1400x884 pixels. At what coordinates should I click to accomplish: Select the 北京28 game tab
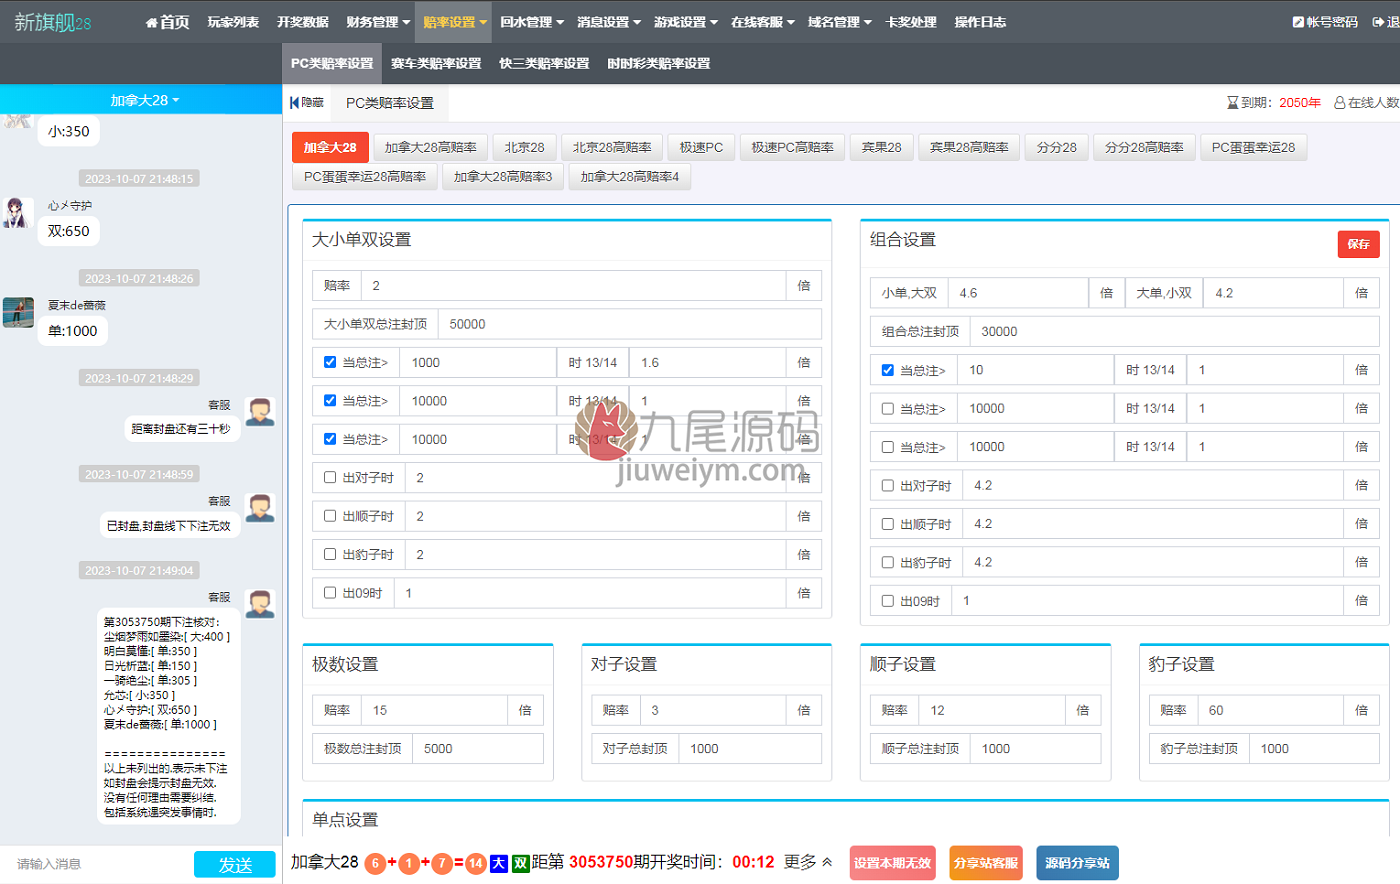[524, 147]
